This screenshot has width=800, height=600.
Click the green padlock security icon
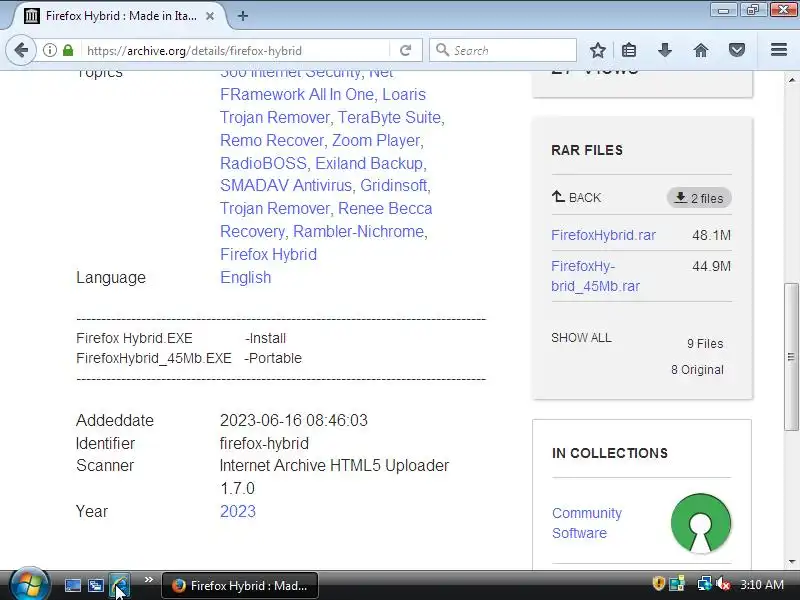68,50
